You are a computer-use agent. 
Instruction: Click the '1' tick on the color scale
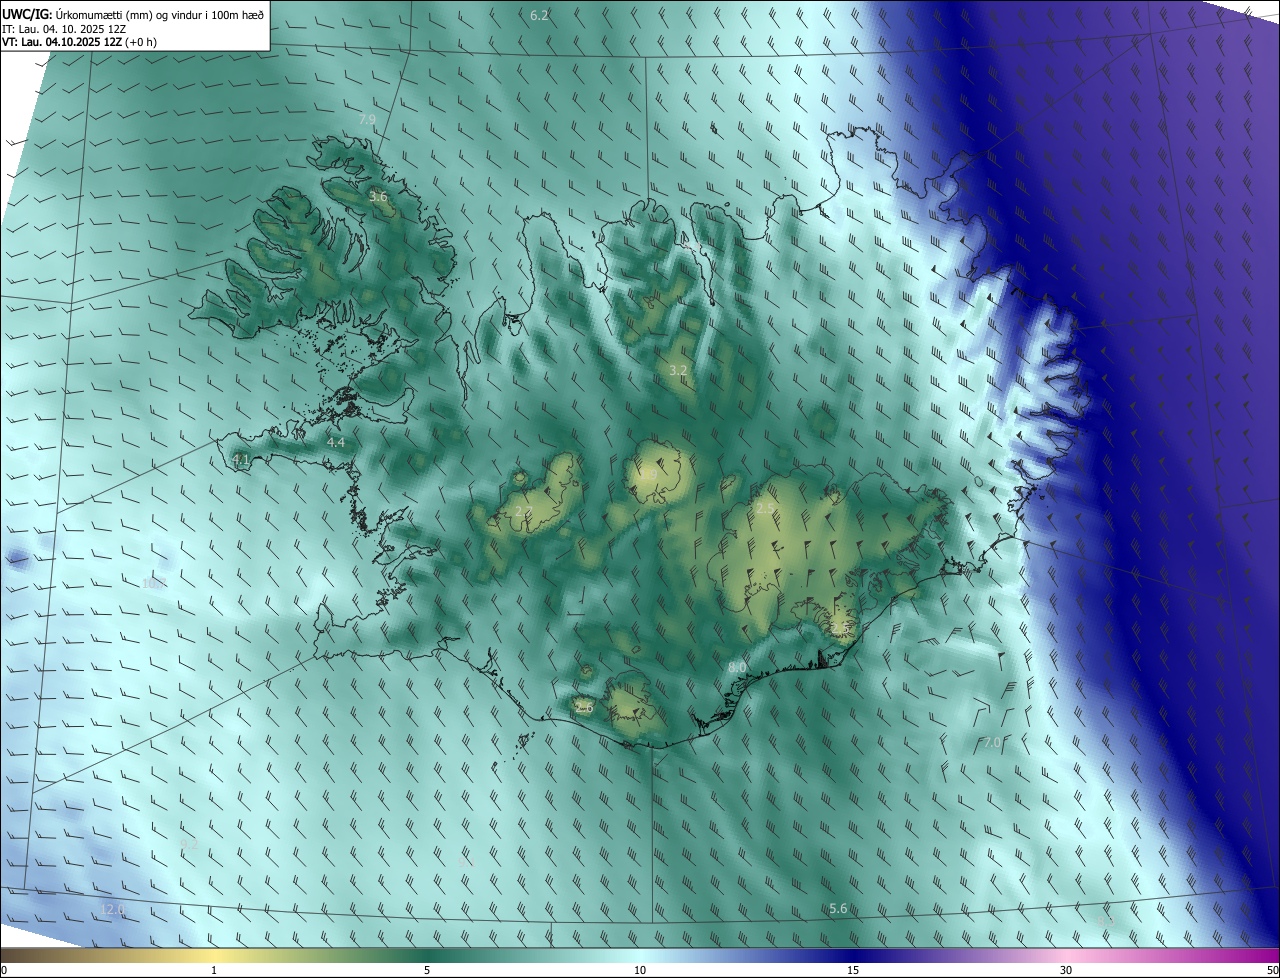point(214,970)
